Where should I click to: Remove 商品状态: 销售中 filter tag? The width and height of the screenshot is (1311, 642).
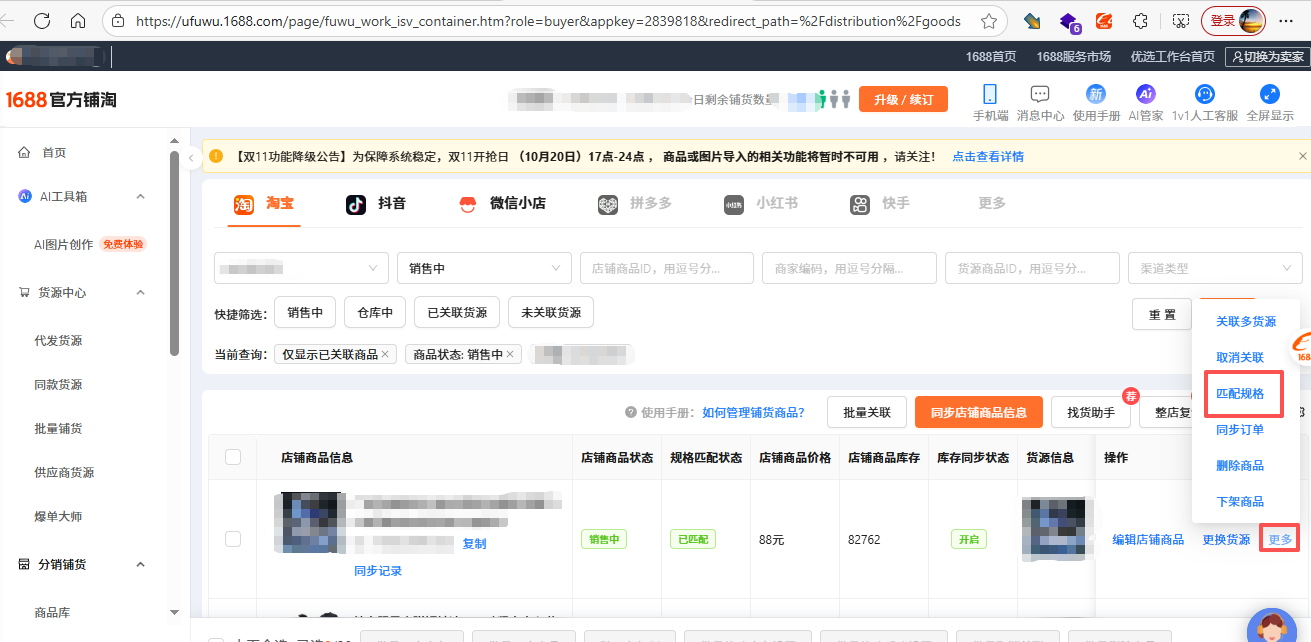coord(510,354)
